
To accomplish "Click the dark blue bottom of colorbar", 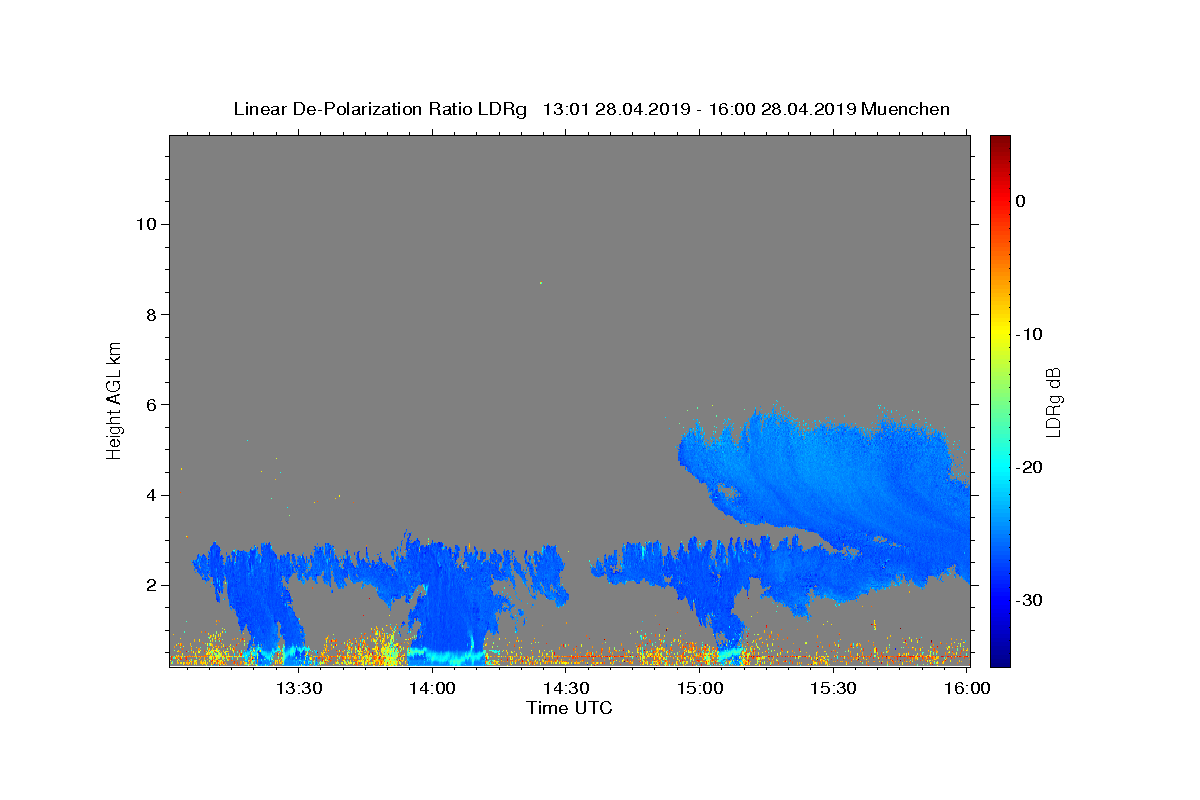I will [1000, 656].
